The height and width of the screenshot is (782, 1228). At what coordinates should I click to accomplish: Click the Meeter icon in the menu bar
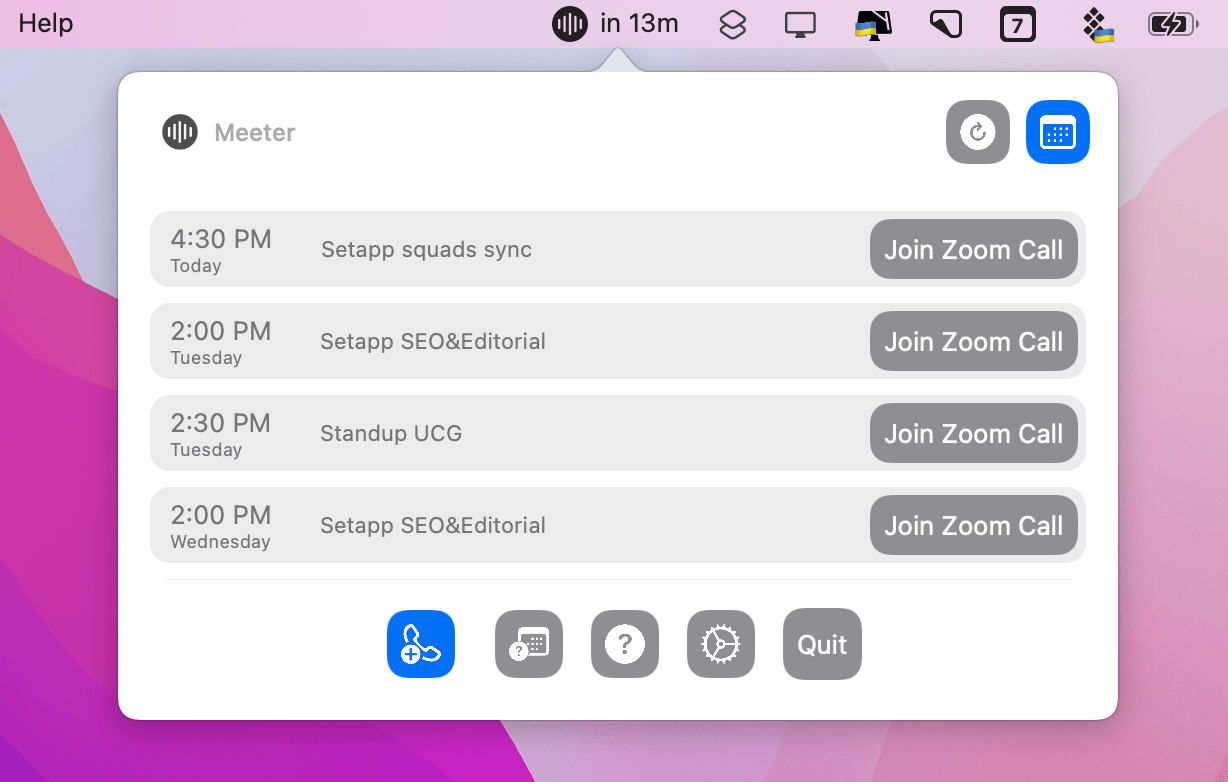[x=569, y=23]
